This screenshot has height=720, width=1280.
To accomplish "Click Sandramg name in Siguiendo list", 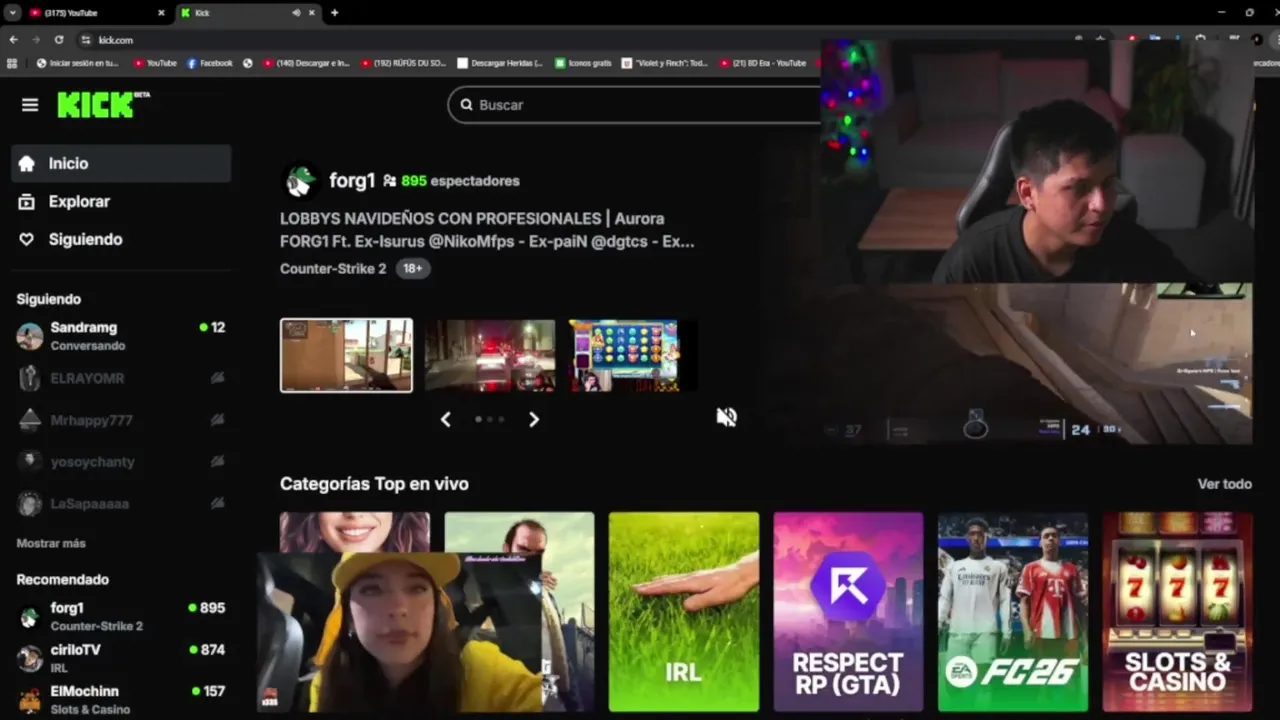I will coord(84,328).
